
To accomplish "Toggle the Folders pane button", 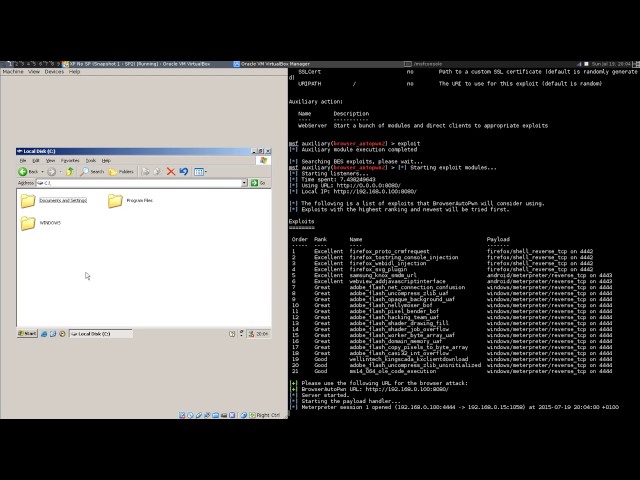I will pos(121,172).
